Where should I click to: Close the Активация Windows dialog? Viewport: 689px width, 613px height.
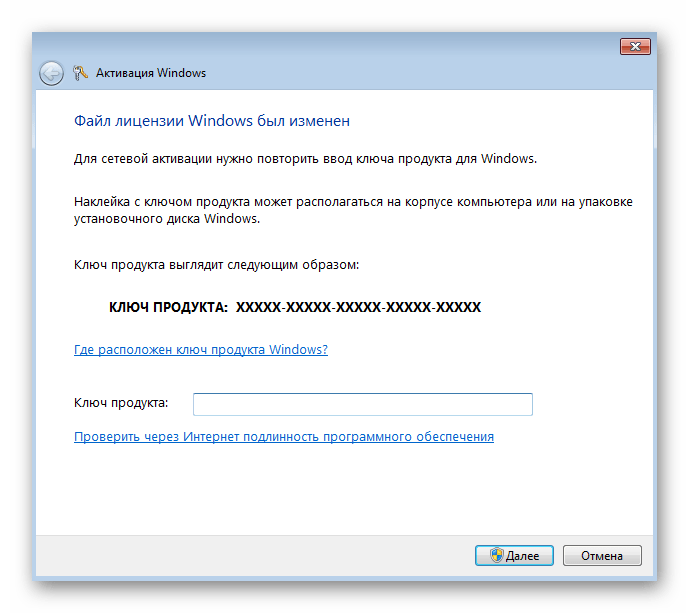click(x=635, y=47)
